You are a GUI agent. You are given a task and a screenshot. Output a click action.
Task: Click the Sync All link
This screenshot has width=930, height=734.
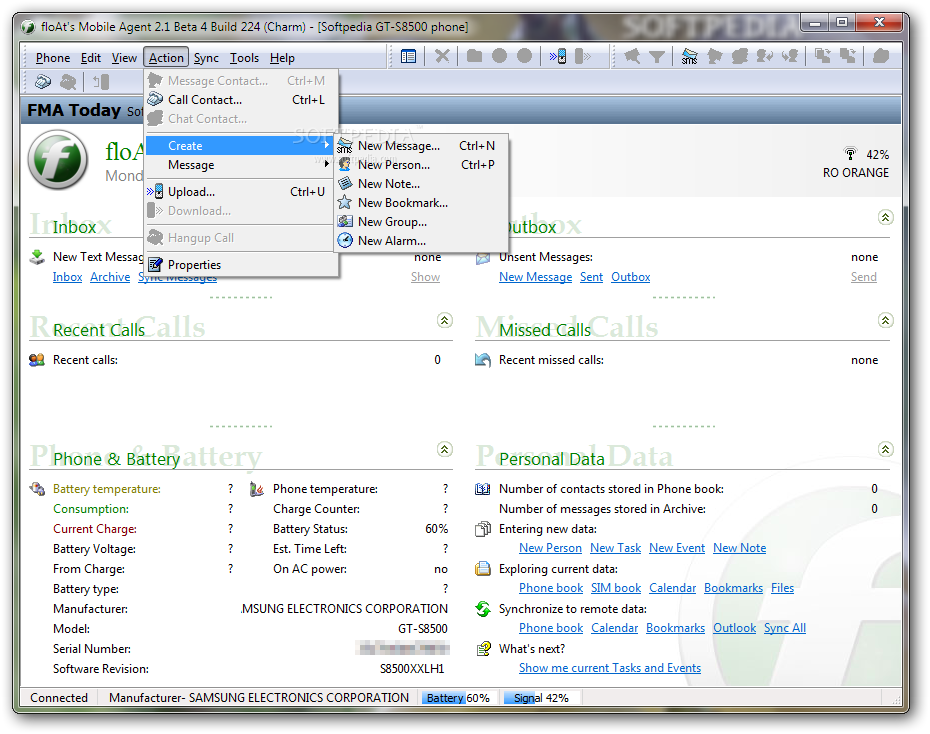tap(785, 628)
